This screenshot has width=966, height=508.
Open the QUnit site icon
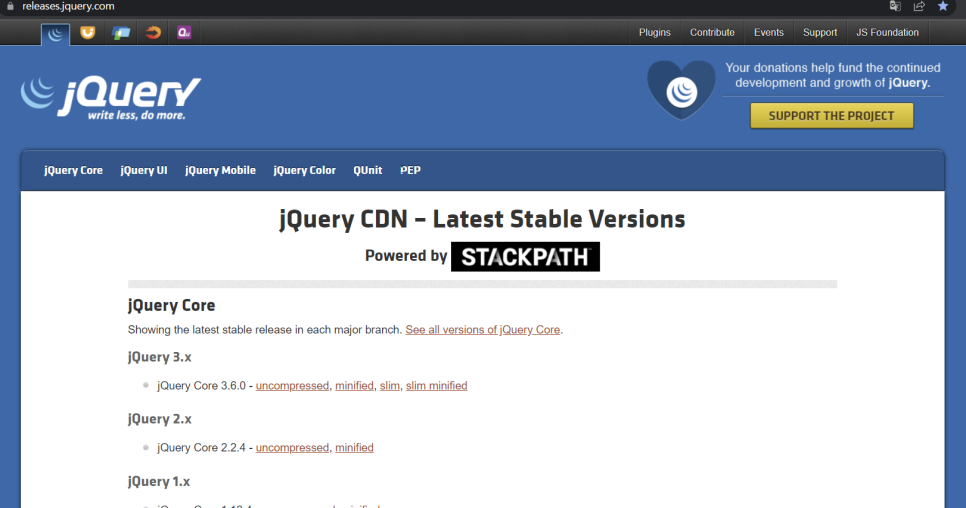click(184, 33)
